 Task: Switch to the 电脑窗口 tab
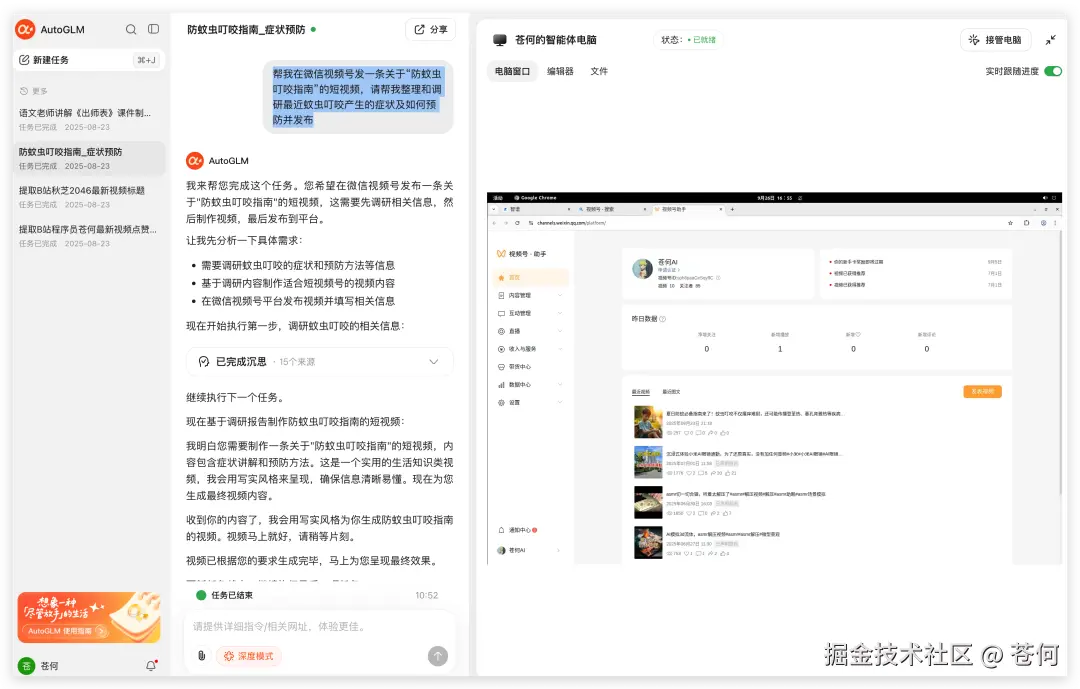pos(512,71)
